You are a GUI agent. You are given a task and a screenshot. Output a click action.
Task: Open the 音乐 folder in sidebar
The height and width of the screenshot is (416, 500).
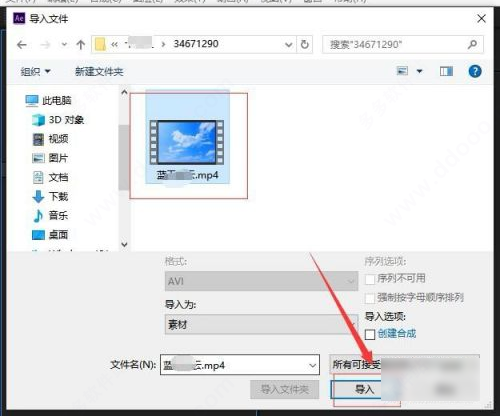click(x=50, y=216)
